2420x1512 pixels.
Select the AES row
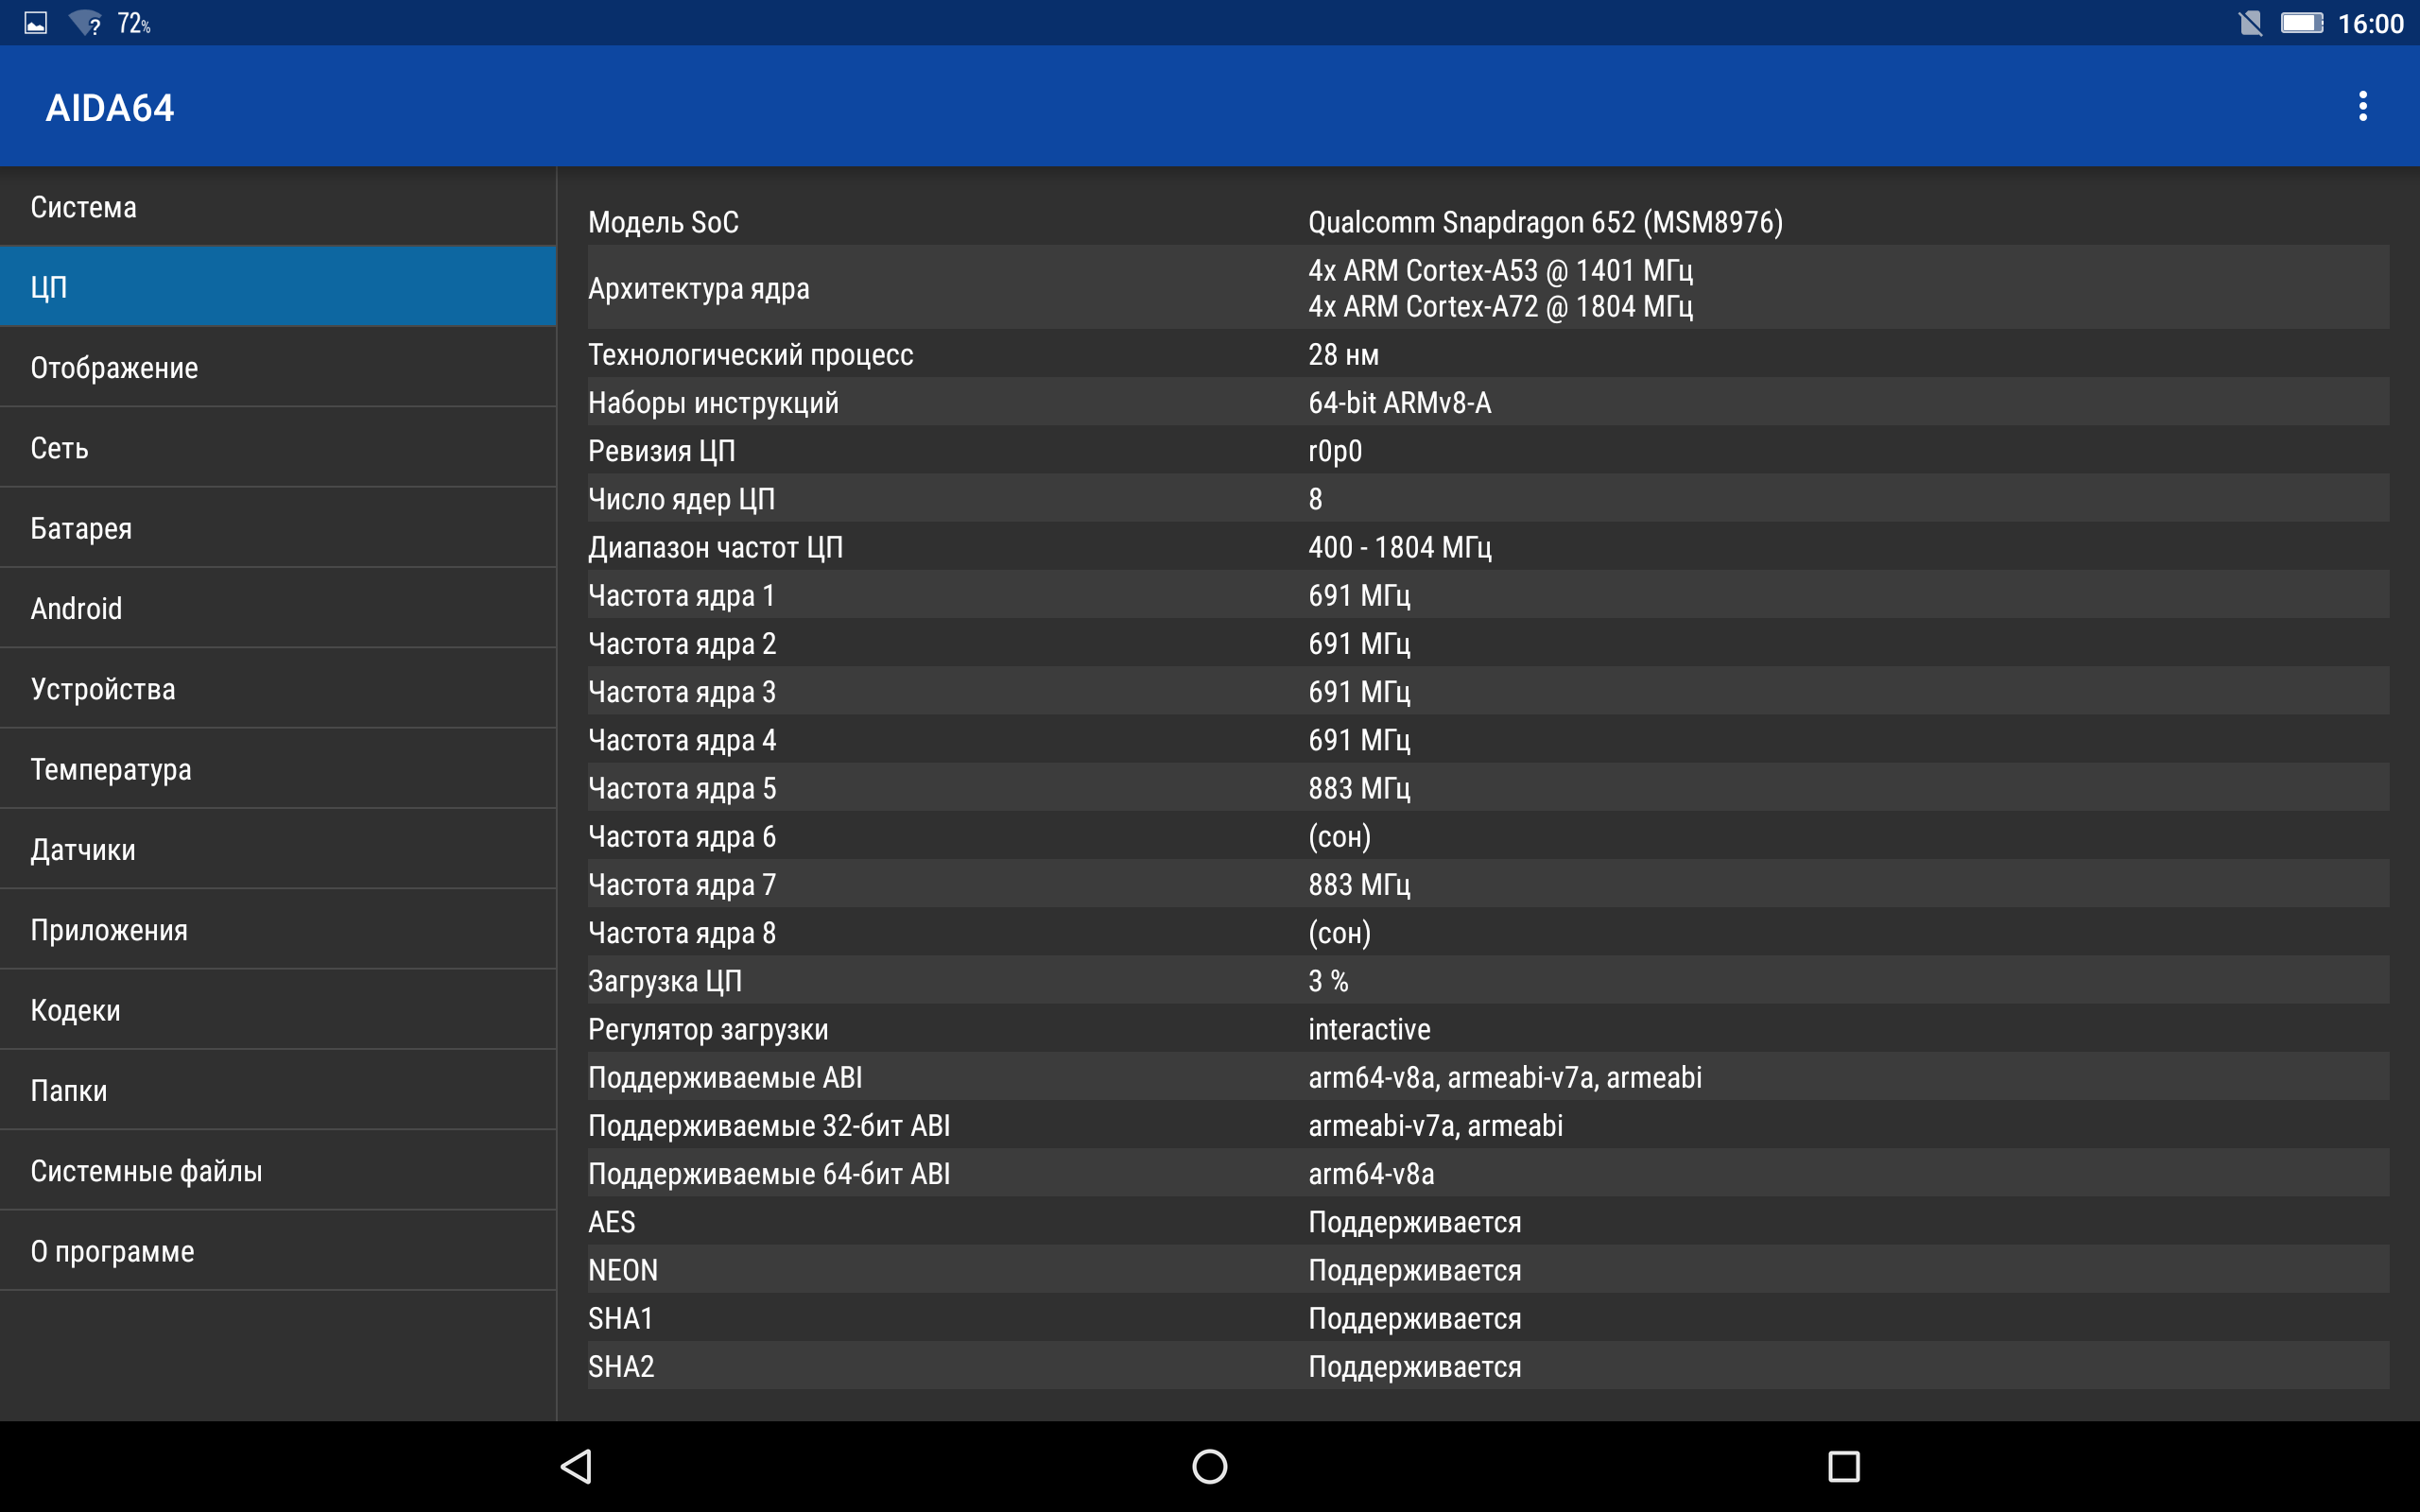tap(1488, 1221)
